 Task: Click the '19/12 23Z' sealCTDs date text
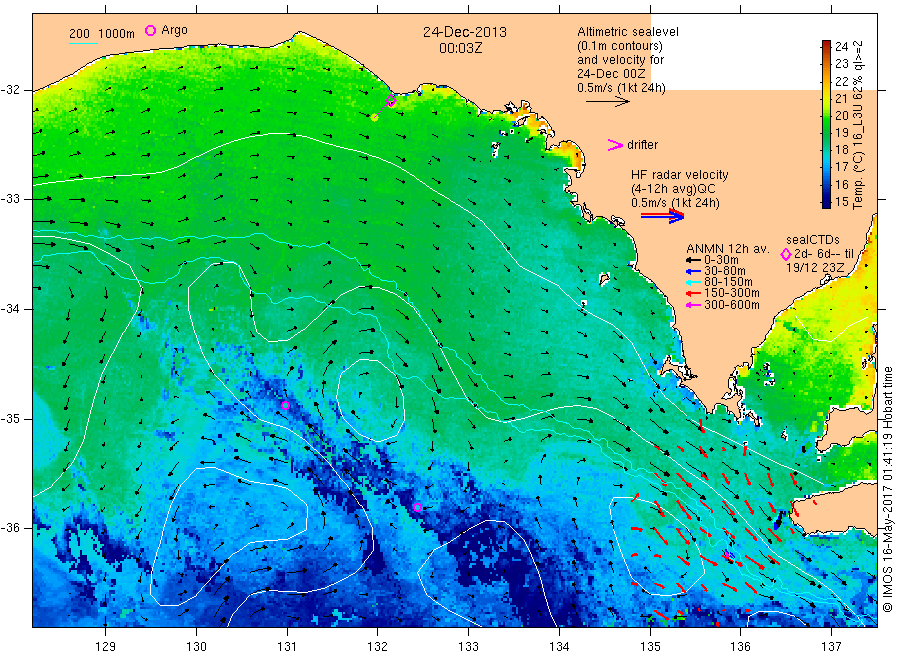[x=815, y=267]
